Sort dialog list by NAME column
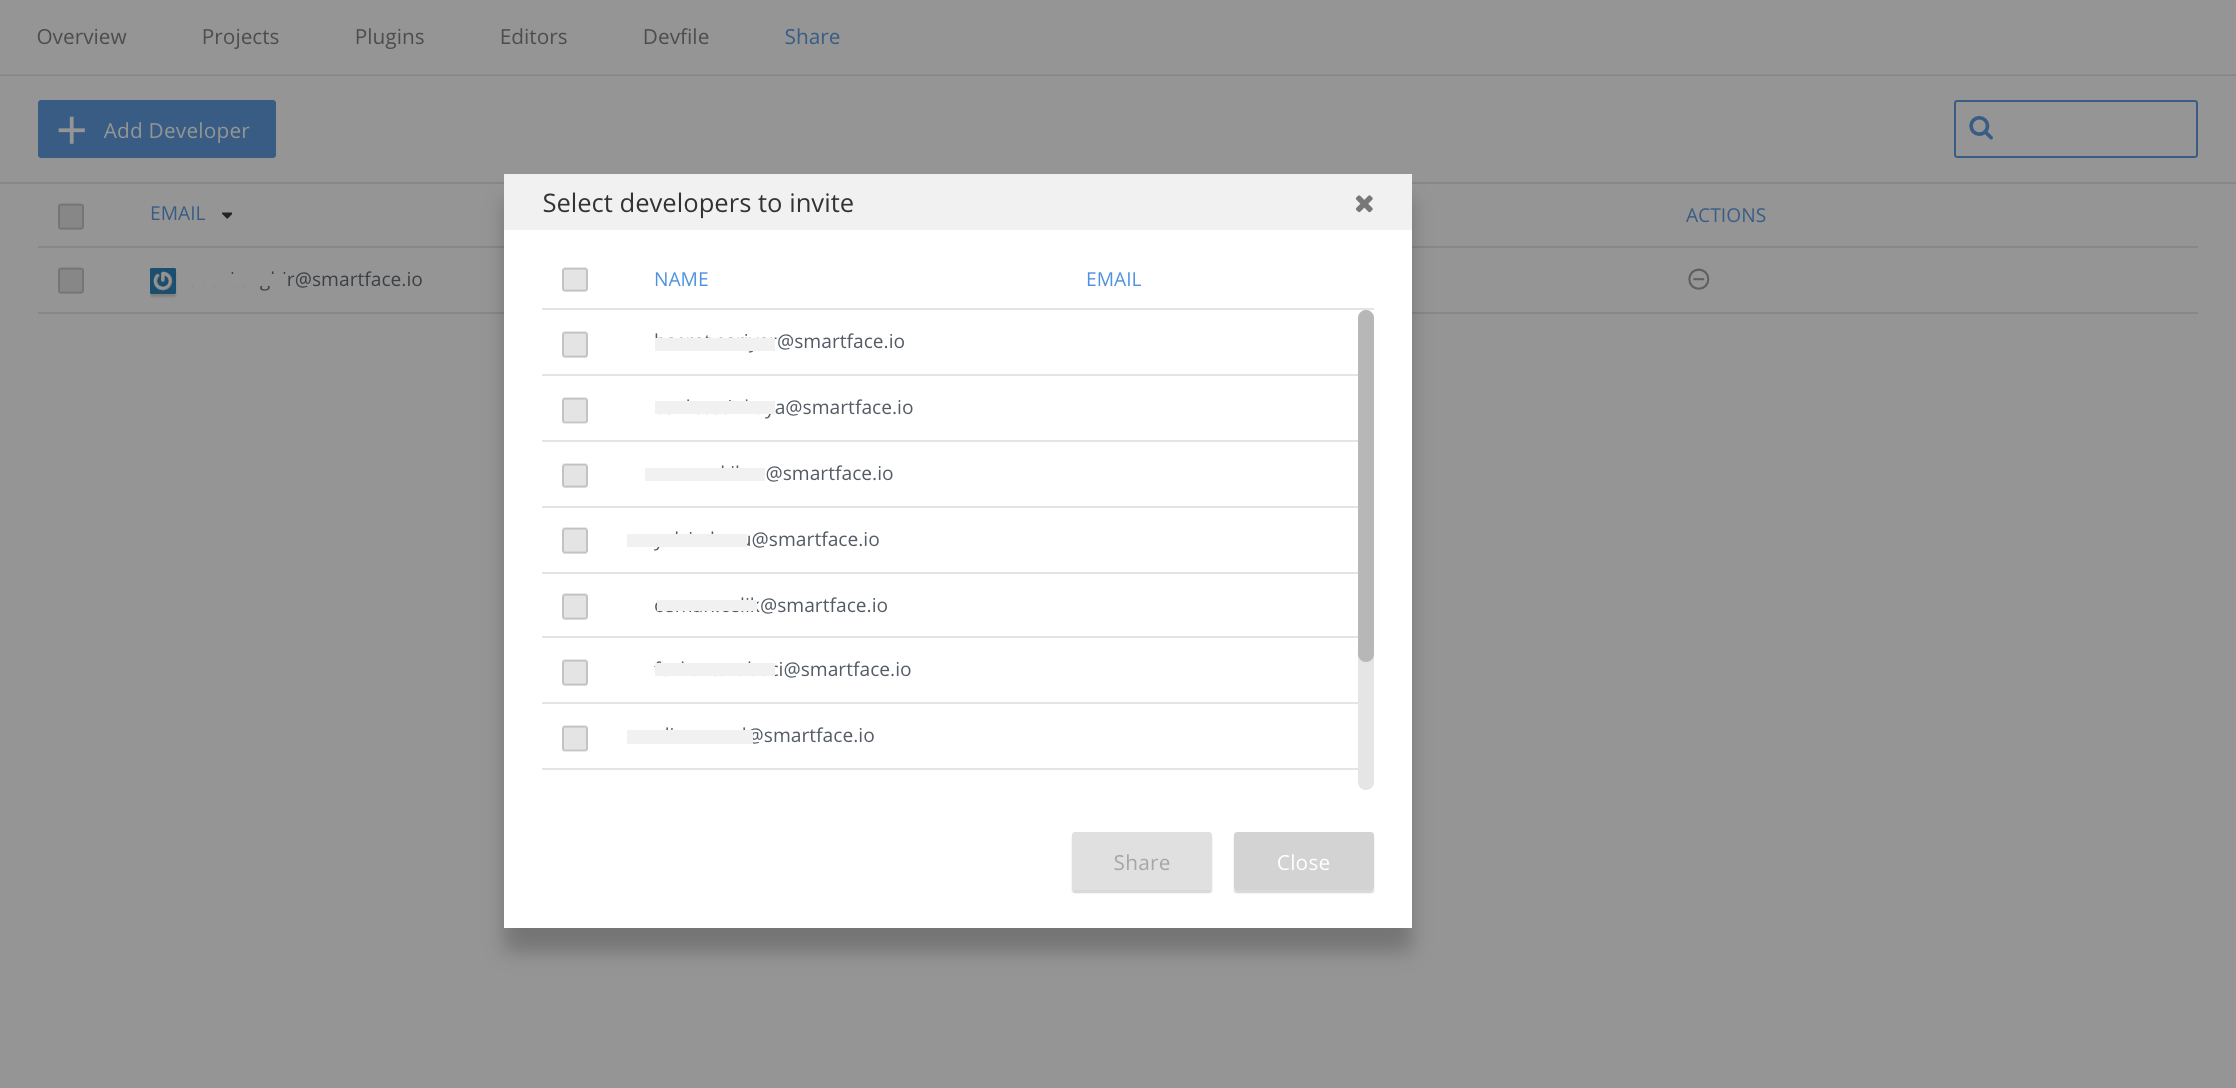Image resolution: width=2236 pixels, height=1088 pixels. 681,280
